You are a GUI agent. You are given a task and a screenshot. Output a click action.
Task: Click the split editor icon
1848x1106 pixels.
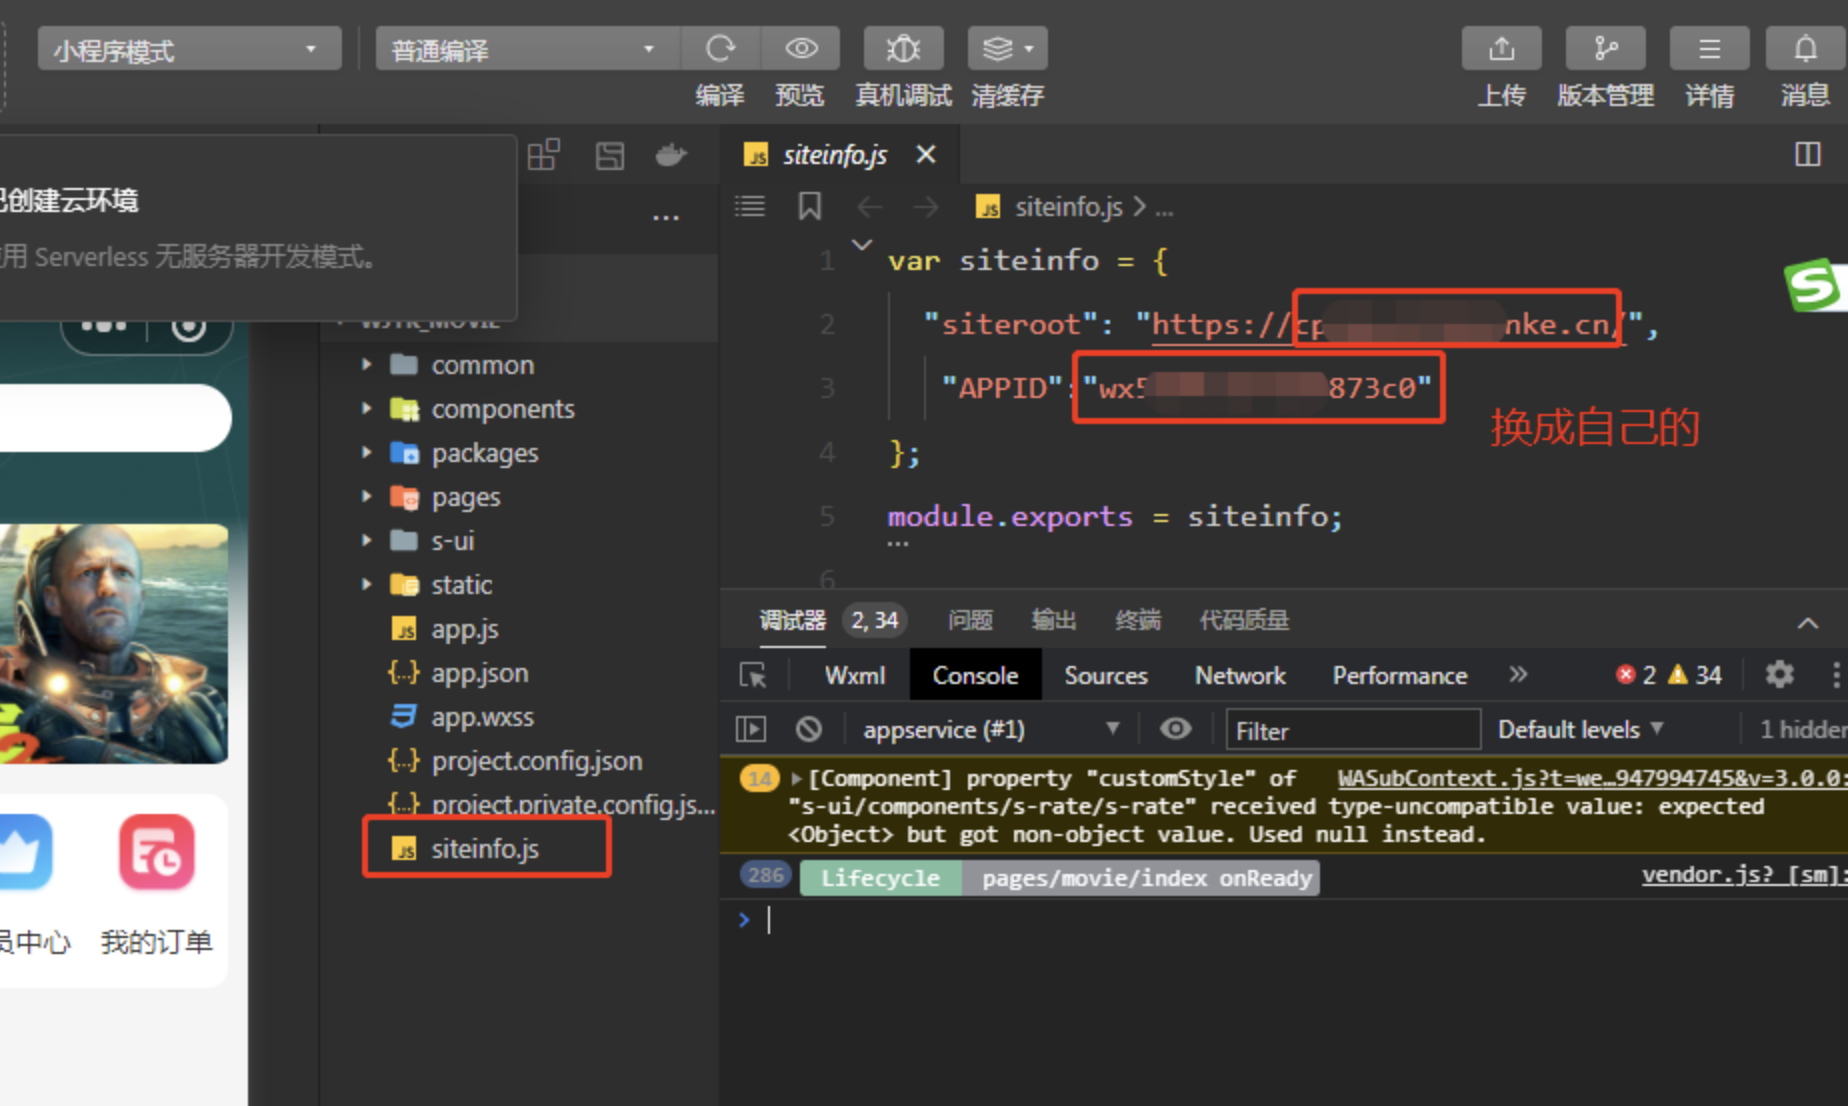coord(1807,154)
